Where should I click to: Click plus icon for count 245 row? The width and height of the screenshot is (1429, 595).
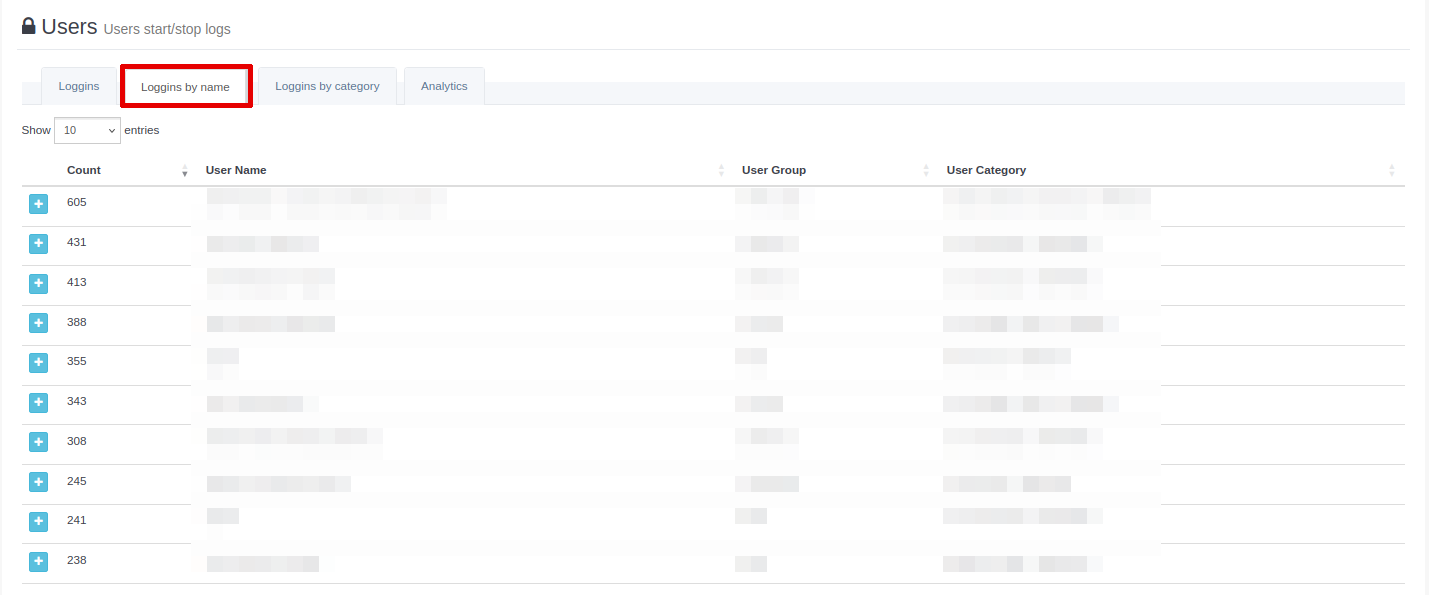point(38,482)
